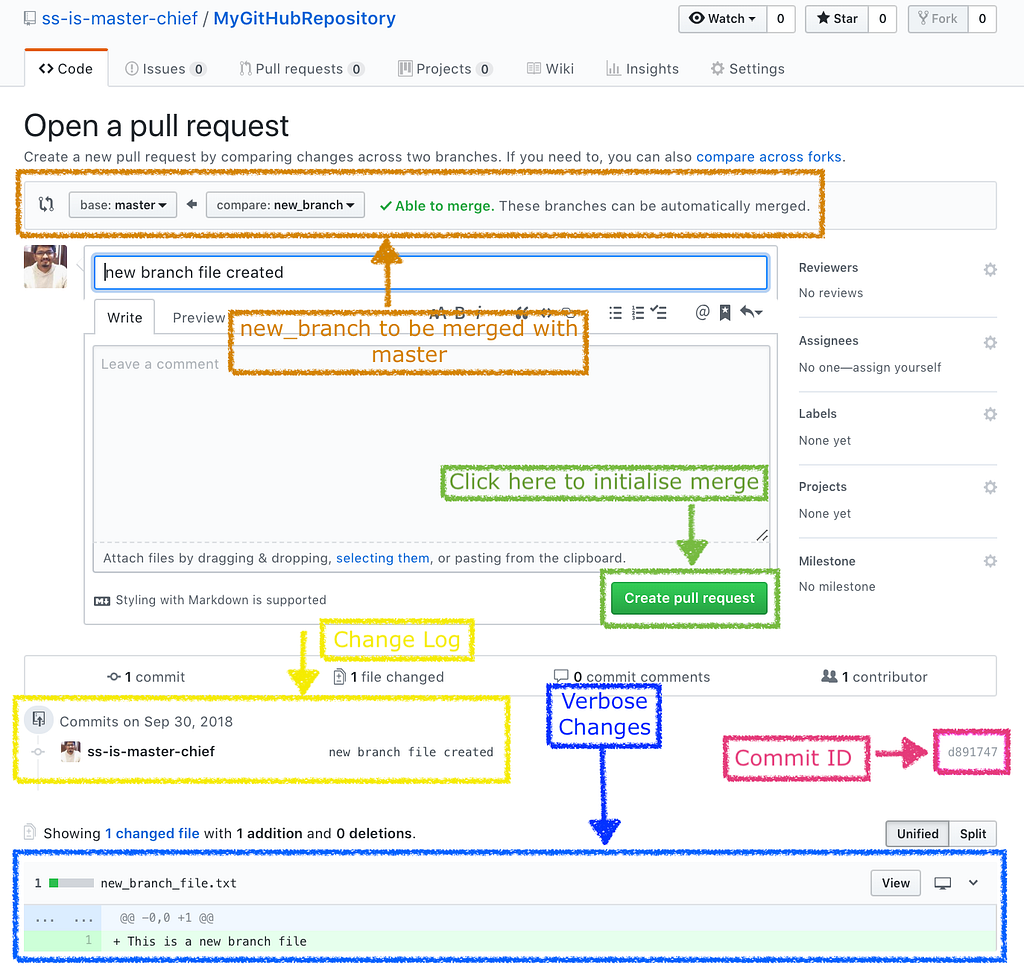Click selecting them attach link
Screen dimensions: 1024x967
[383, 558]
